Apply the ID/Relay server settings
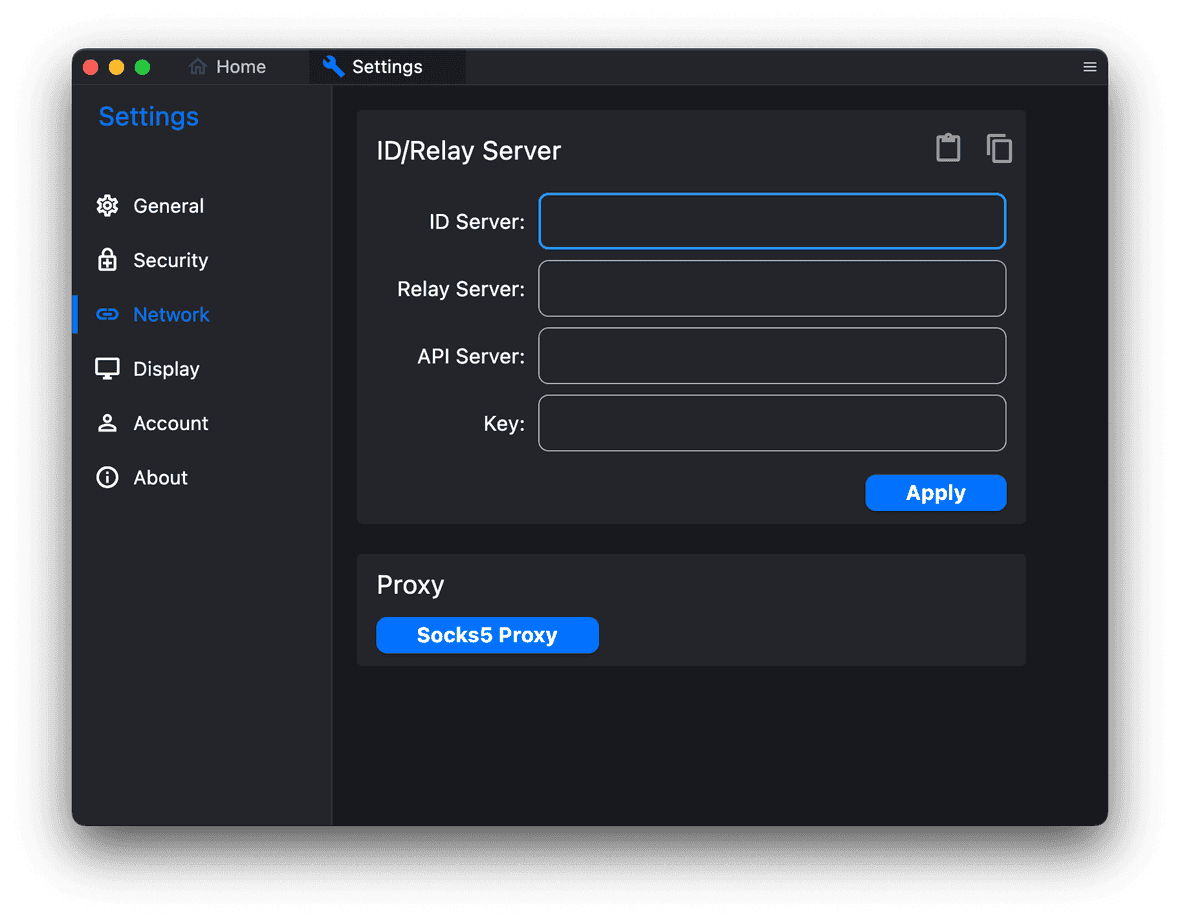The width and height of the screenshot is (1180, 921). (935, 492)
